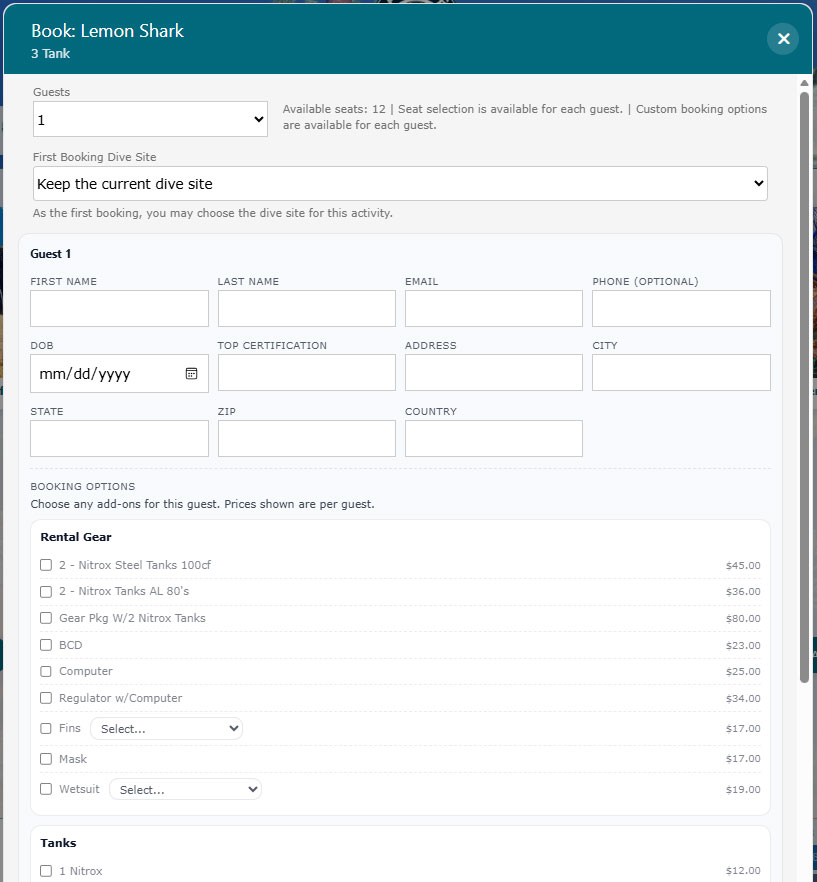
Task: Focus the Address input field
Action: coord(493,372)
